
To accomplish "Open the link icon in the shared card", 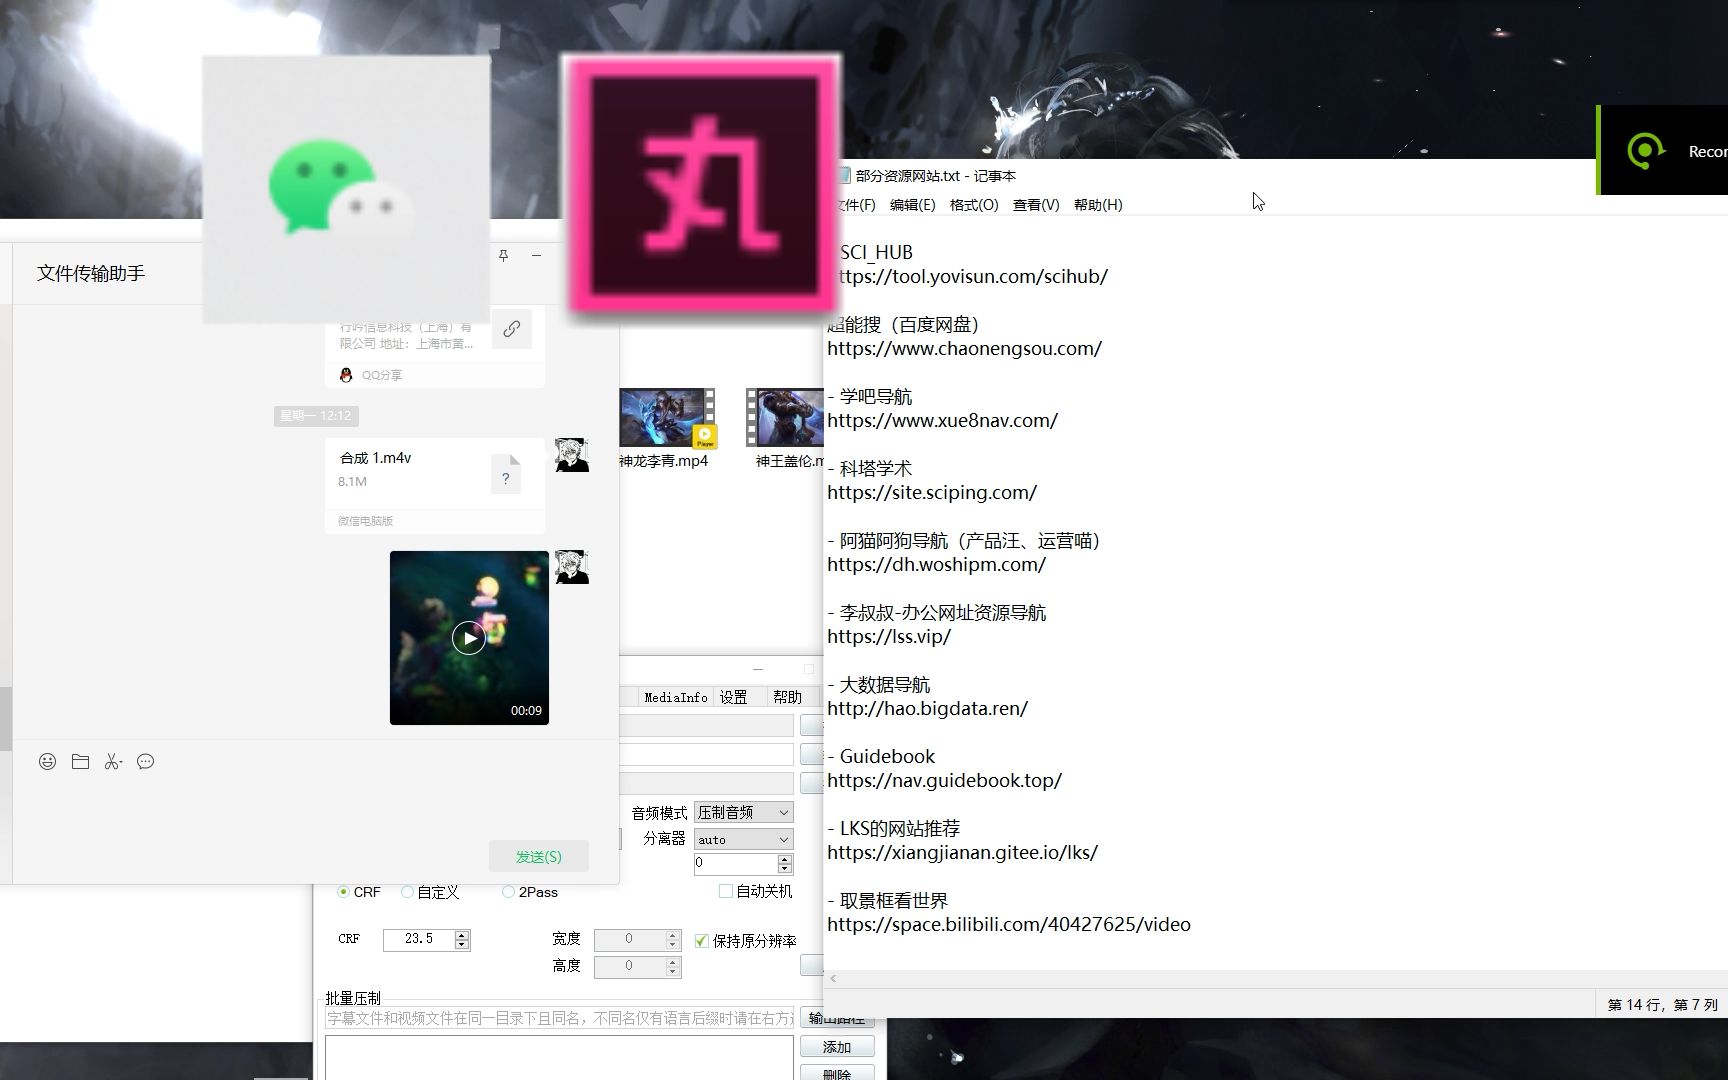I will point(512,329).
